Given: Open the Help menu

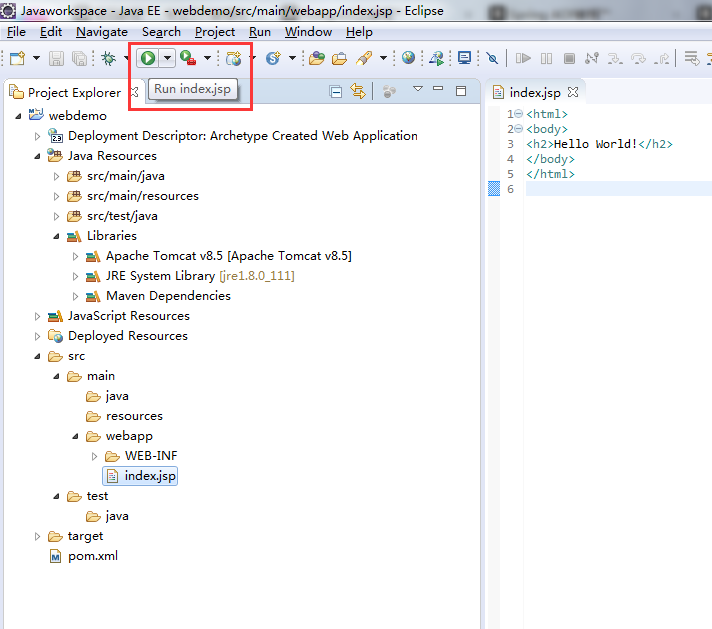Looking at the screenshot, I should [x=359, y=32].
